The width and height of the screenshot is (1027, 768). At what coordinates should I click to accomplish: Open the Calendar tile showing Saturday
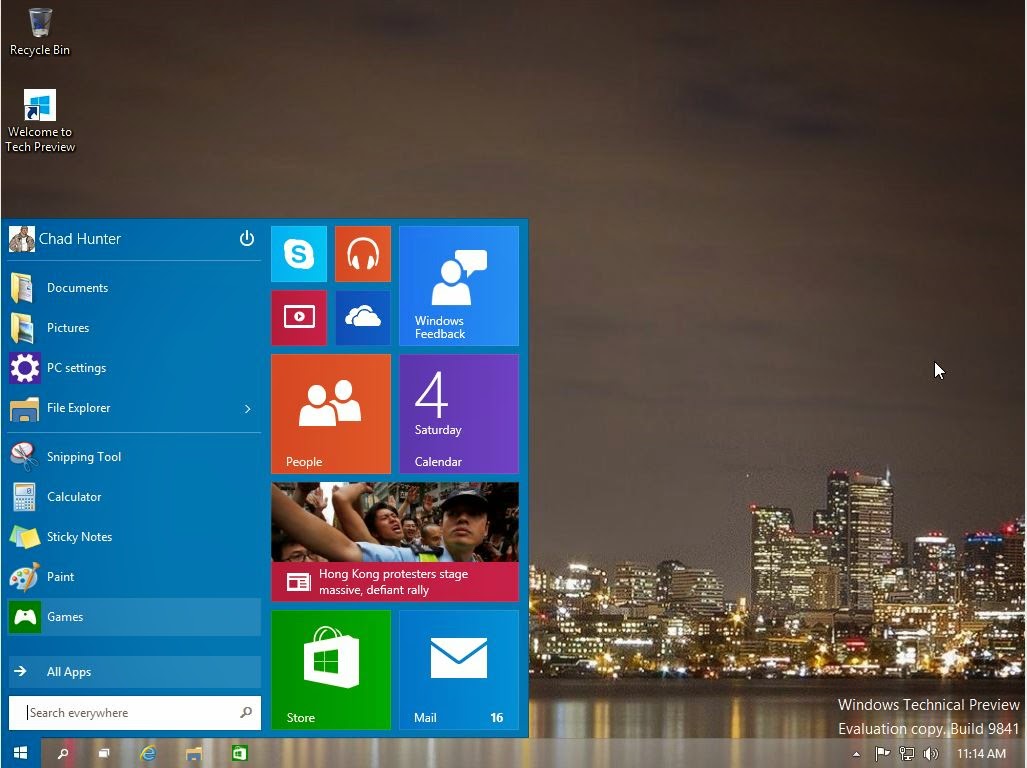click(459, 414)
